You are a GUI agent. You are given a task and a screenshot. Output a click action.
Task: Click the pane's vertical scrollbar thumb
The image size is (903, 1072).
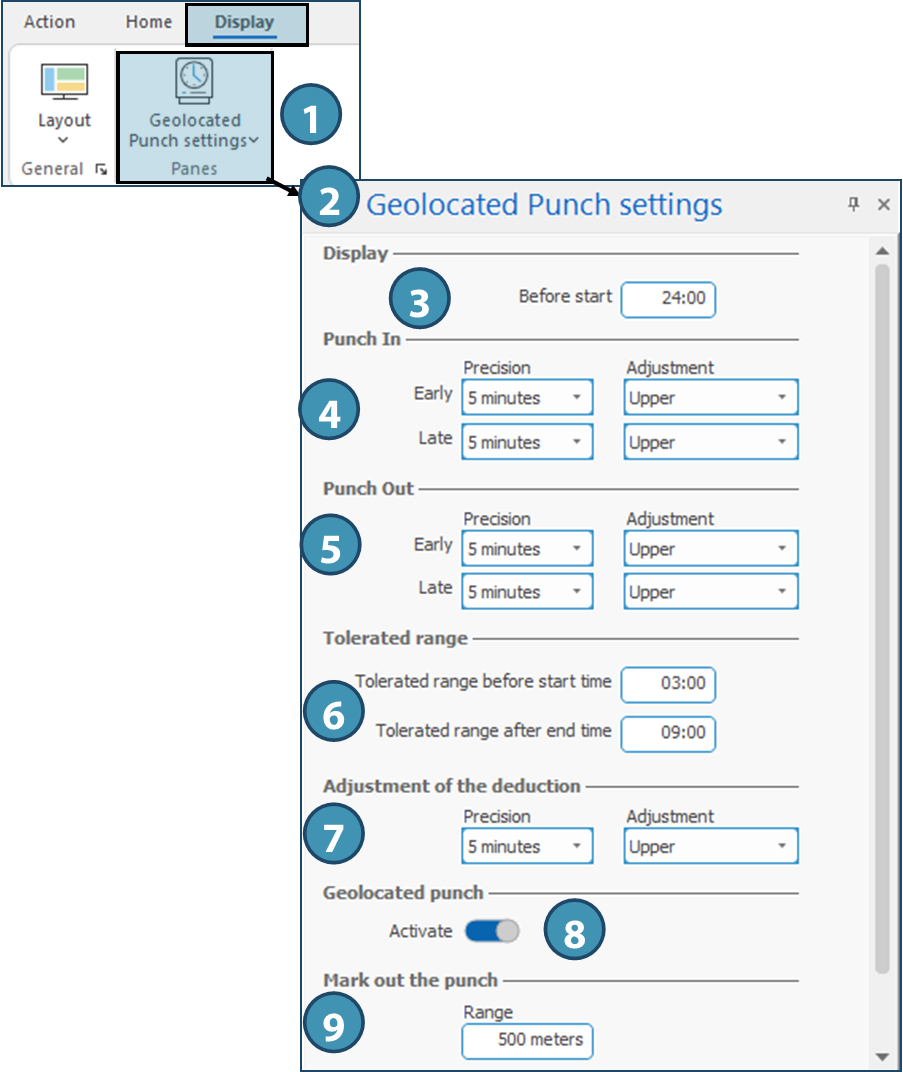coord(882,619)
